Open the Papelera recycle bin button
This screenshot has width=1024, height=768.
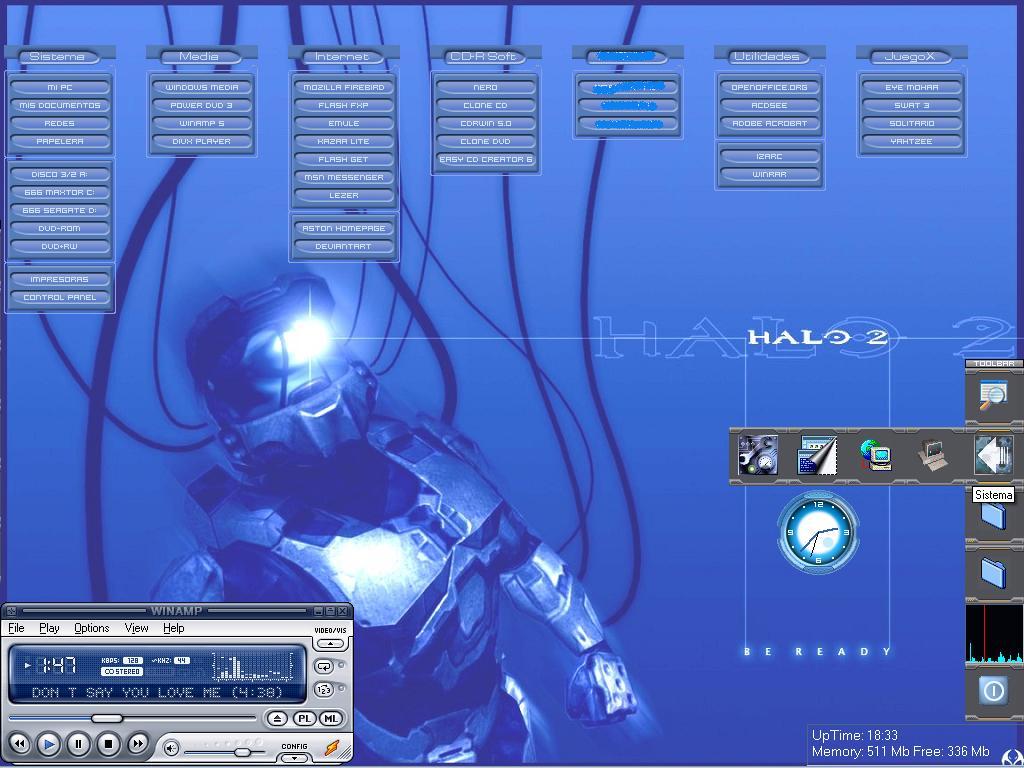59,141
